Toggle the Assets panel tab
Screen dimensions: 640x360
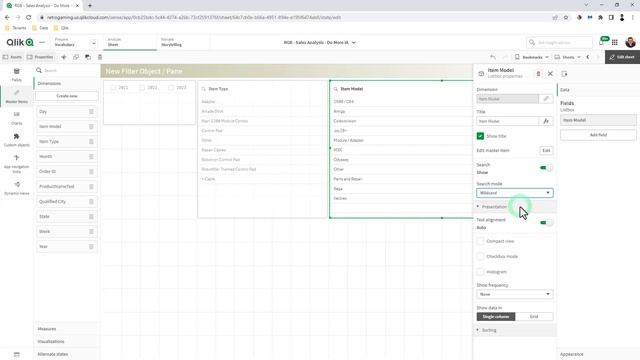click(13, 57)
